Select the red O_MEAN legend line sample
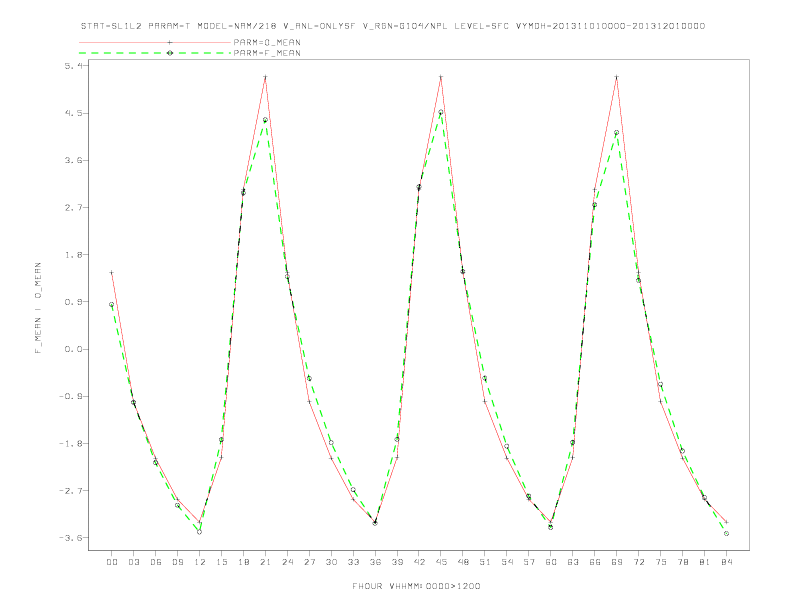 point(155,42)
